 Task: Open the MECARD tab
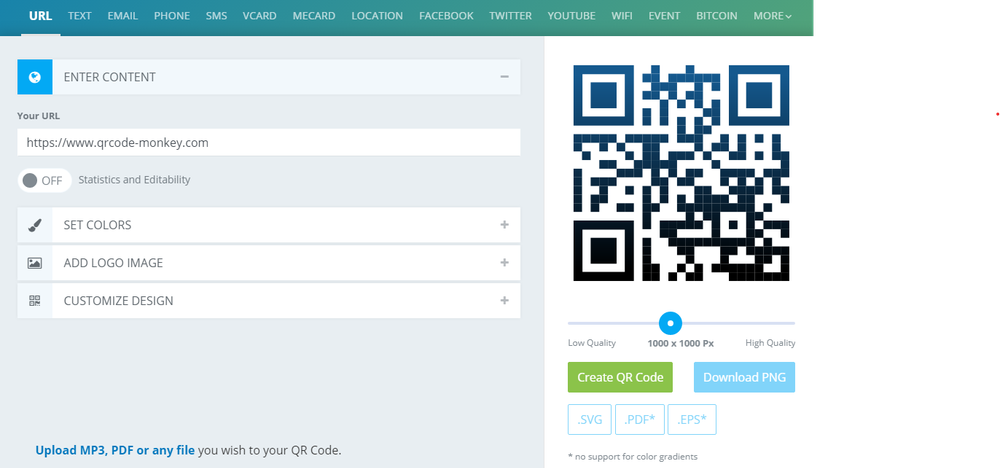[x=314, y=16]
